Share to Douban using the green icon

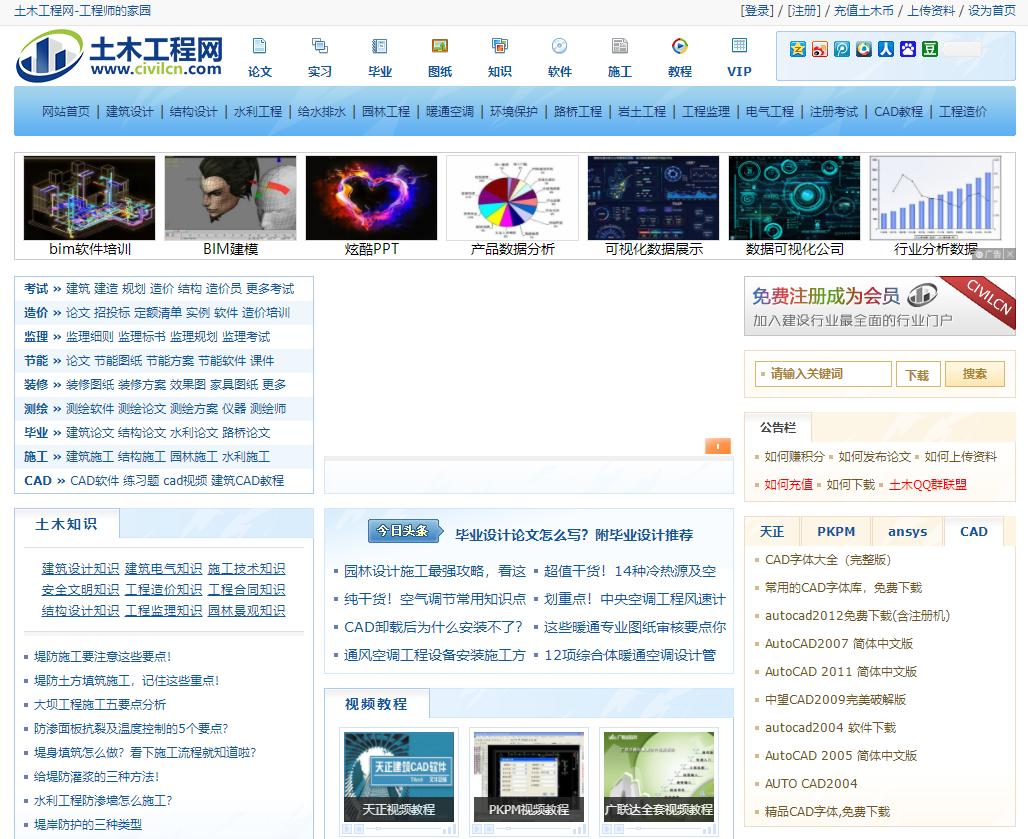pyautogui.click(x=930, y=48)
